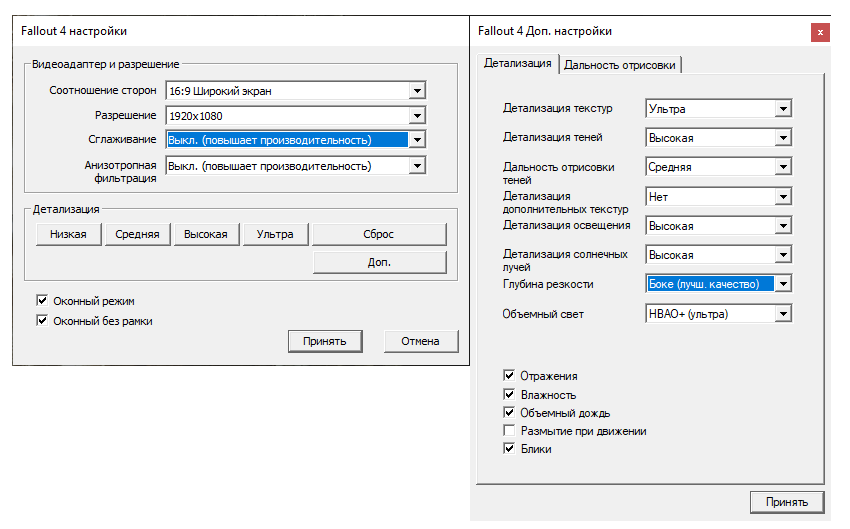
Task: Expand the Объемный свет HBAO+ dropdown
Action: (783, 314)
